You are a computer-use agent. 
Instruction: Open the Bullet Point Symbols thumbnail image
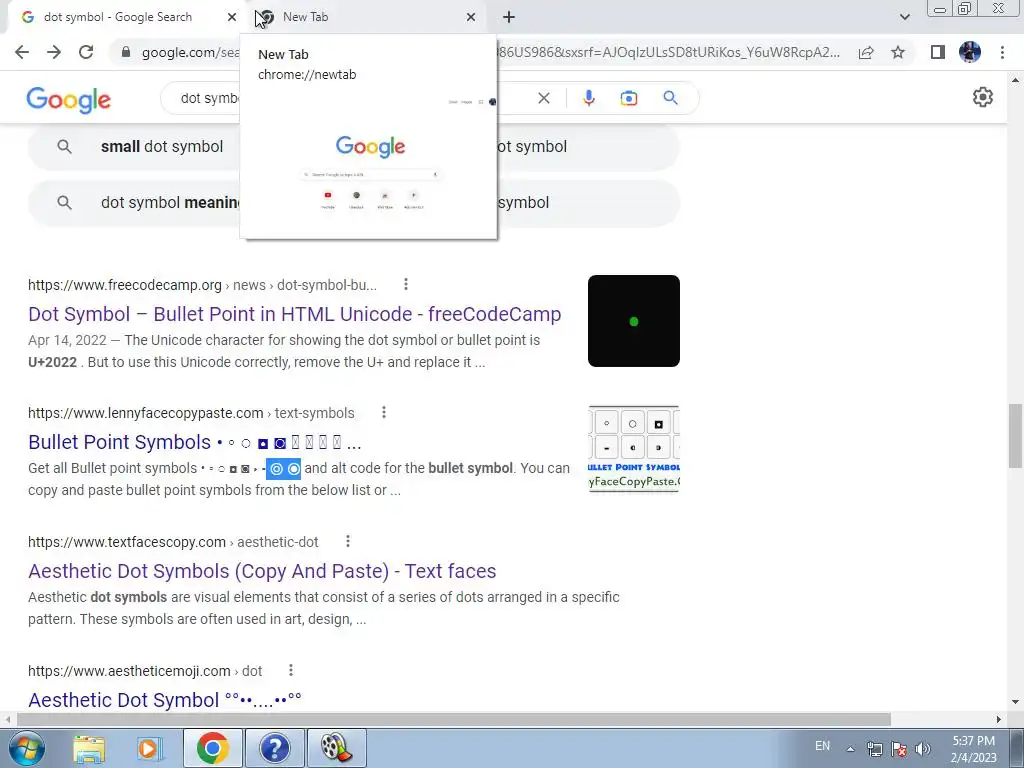click(x=633, y=449)
